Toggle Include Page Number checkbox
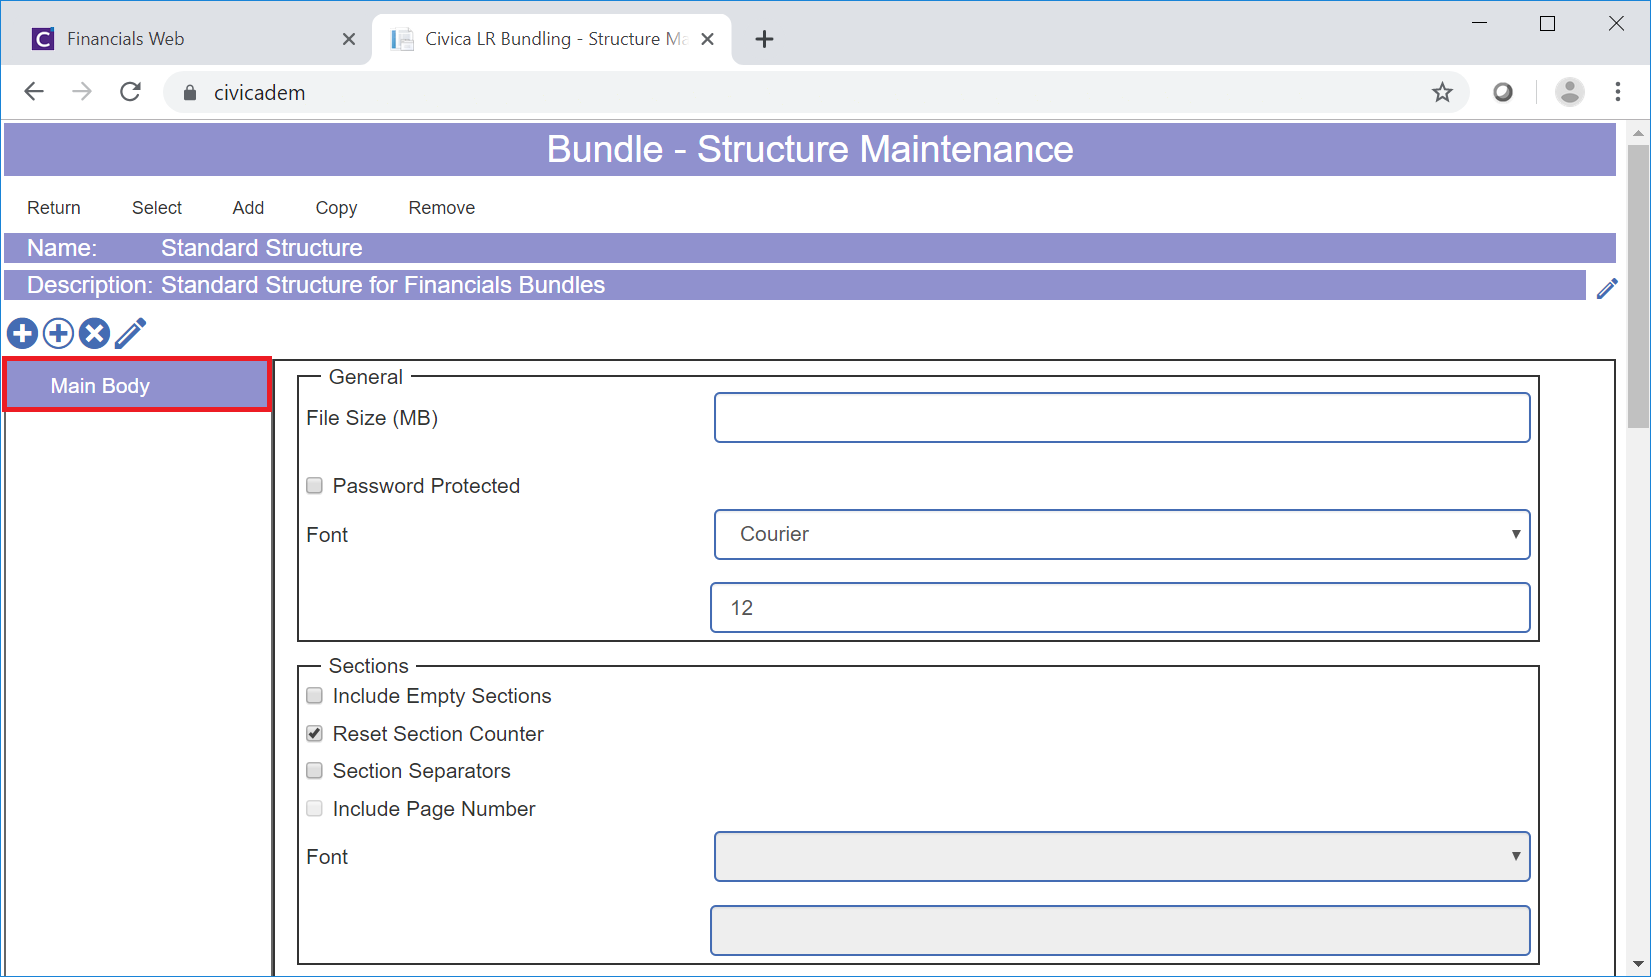Screen dimensions: 1651x977 (314, 809)
